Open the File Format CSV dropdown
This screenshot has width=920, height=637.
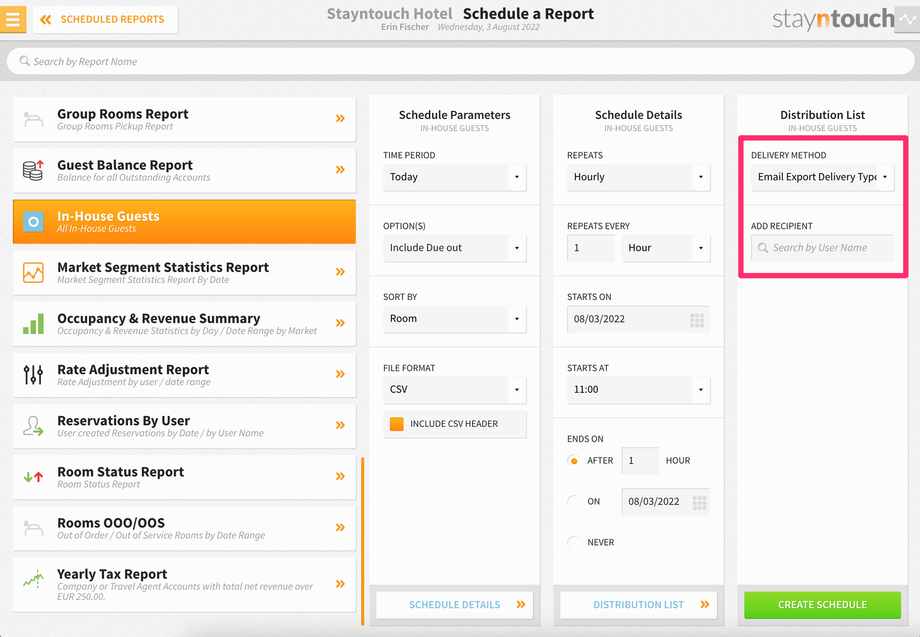pos(455,390)
